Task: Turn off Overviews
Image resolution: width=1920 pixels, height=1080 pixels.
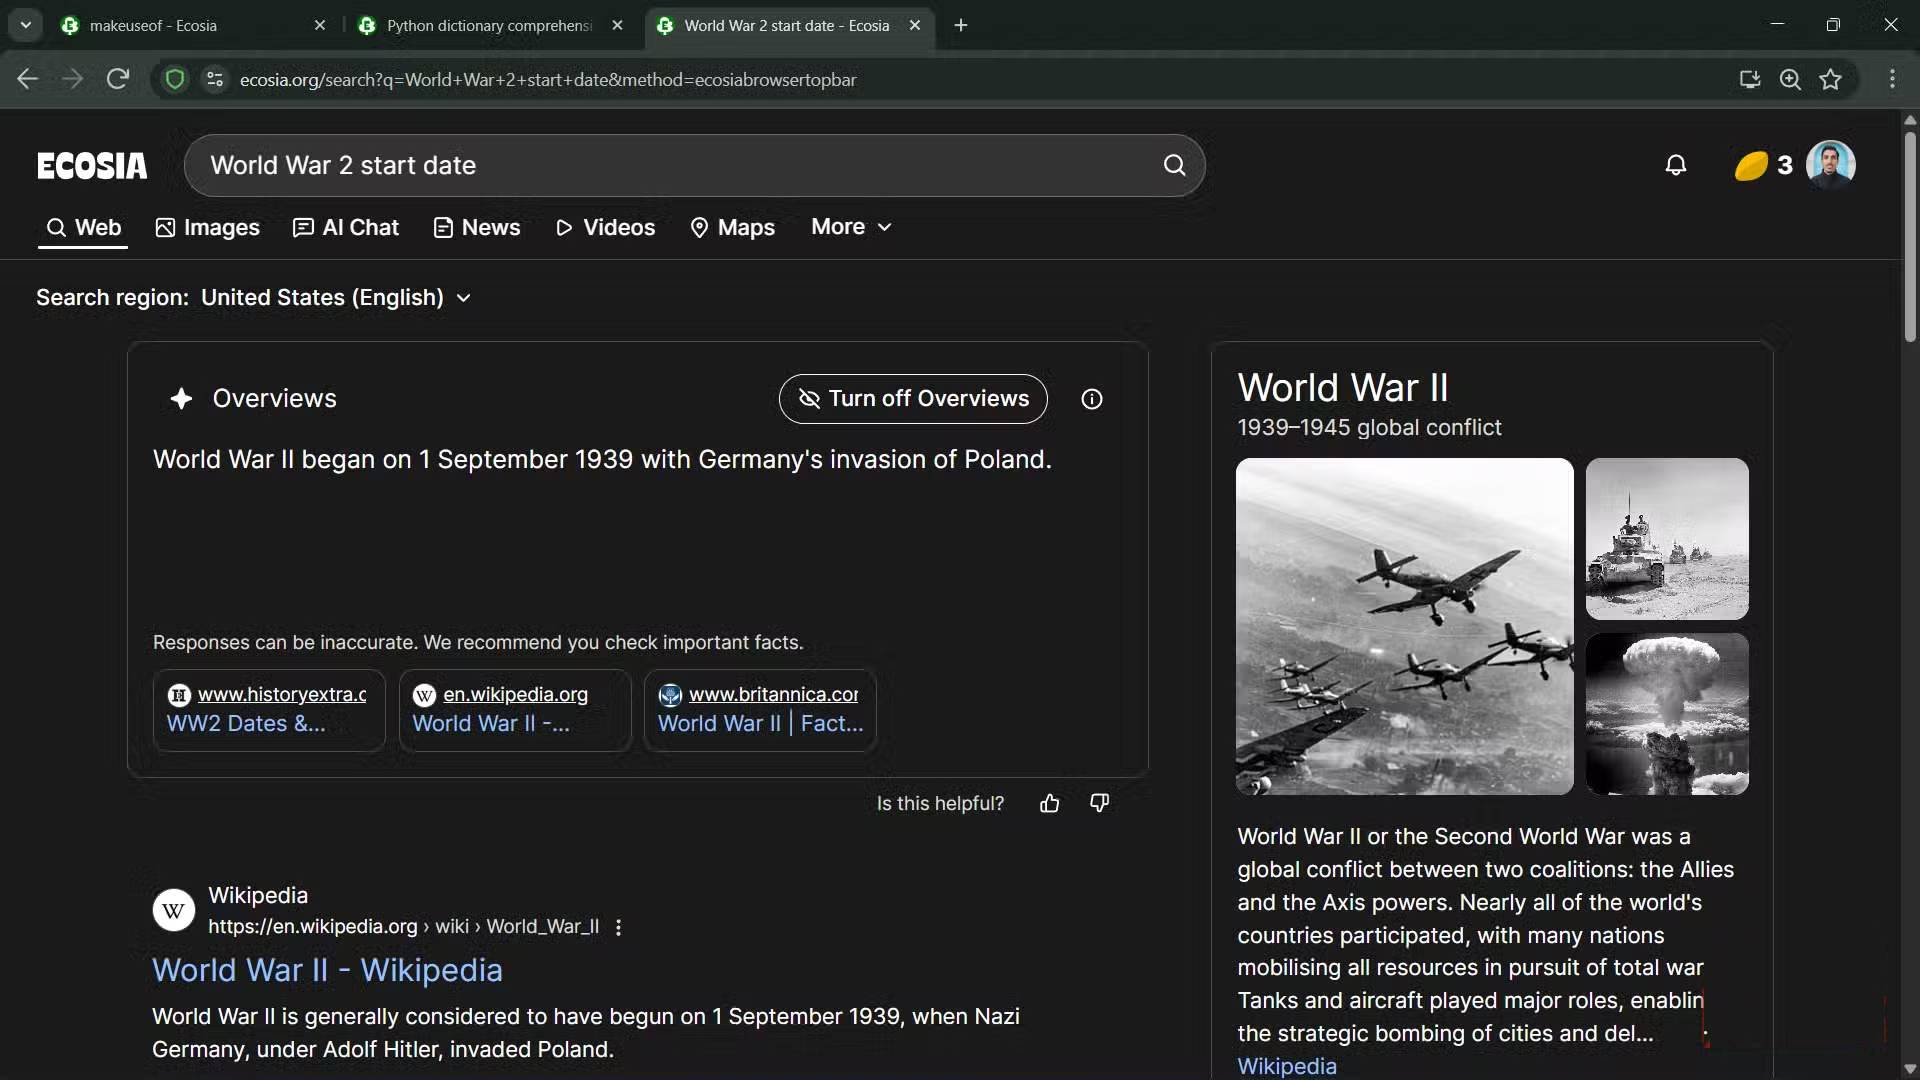Action: click(x=912, y=399)
